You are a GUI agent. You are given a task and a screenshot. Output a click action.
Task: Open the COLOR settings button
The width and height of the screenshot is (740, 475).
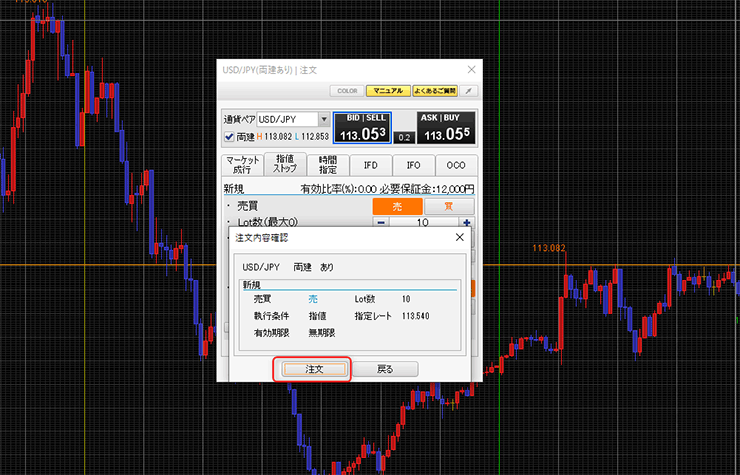(x=346, y=91)
